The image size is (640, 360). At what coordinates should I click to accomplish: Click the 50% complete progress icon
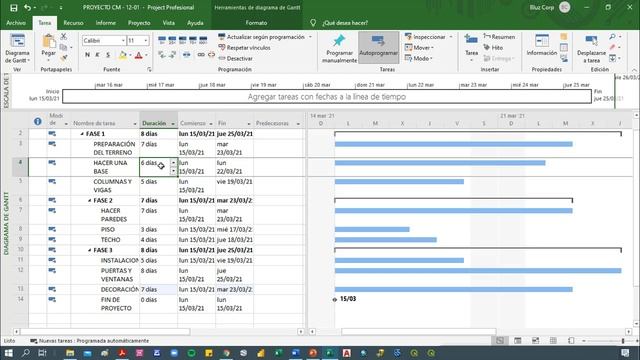(x=182, y=40)
